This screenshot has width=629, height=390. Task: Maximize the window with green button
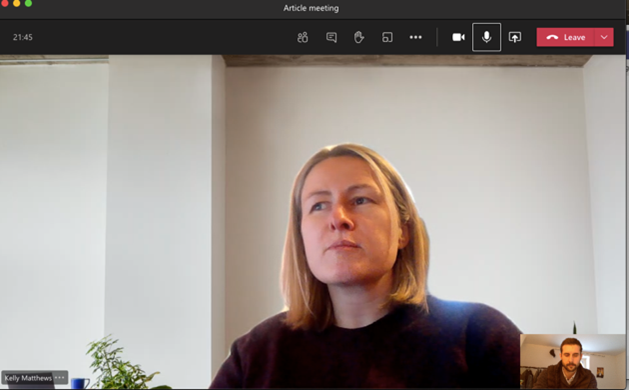pos(28,3)
